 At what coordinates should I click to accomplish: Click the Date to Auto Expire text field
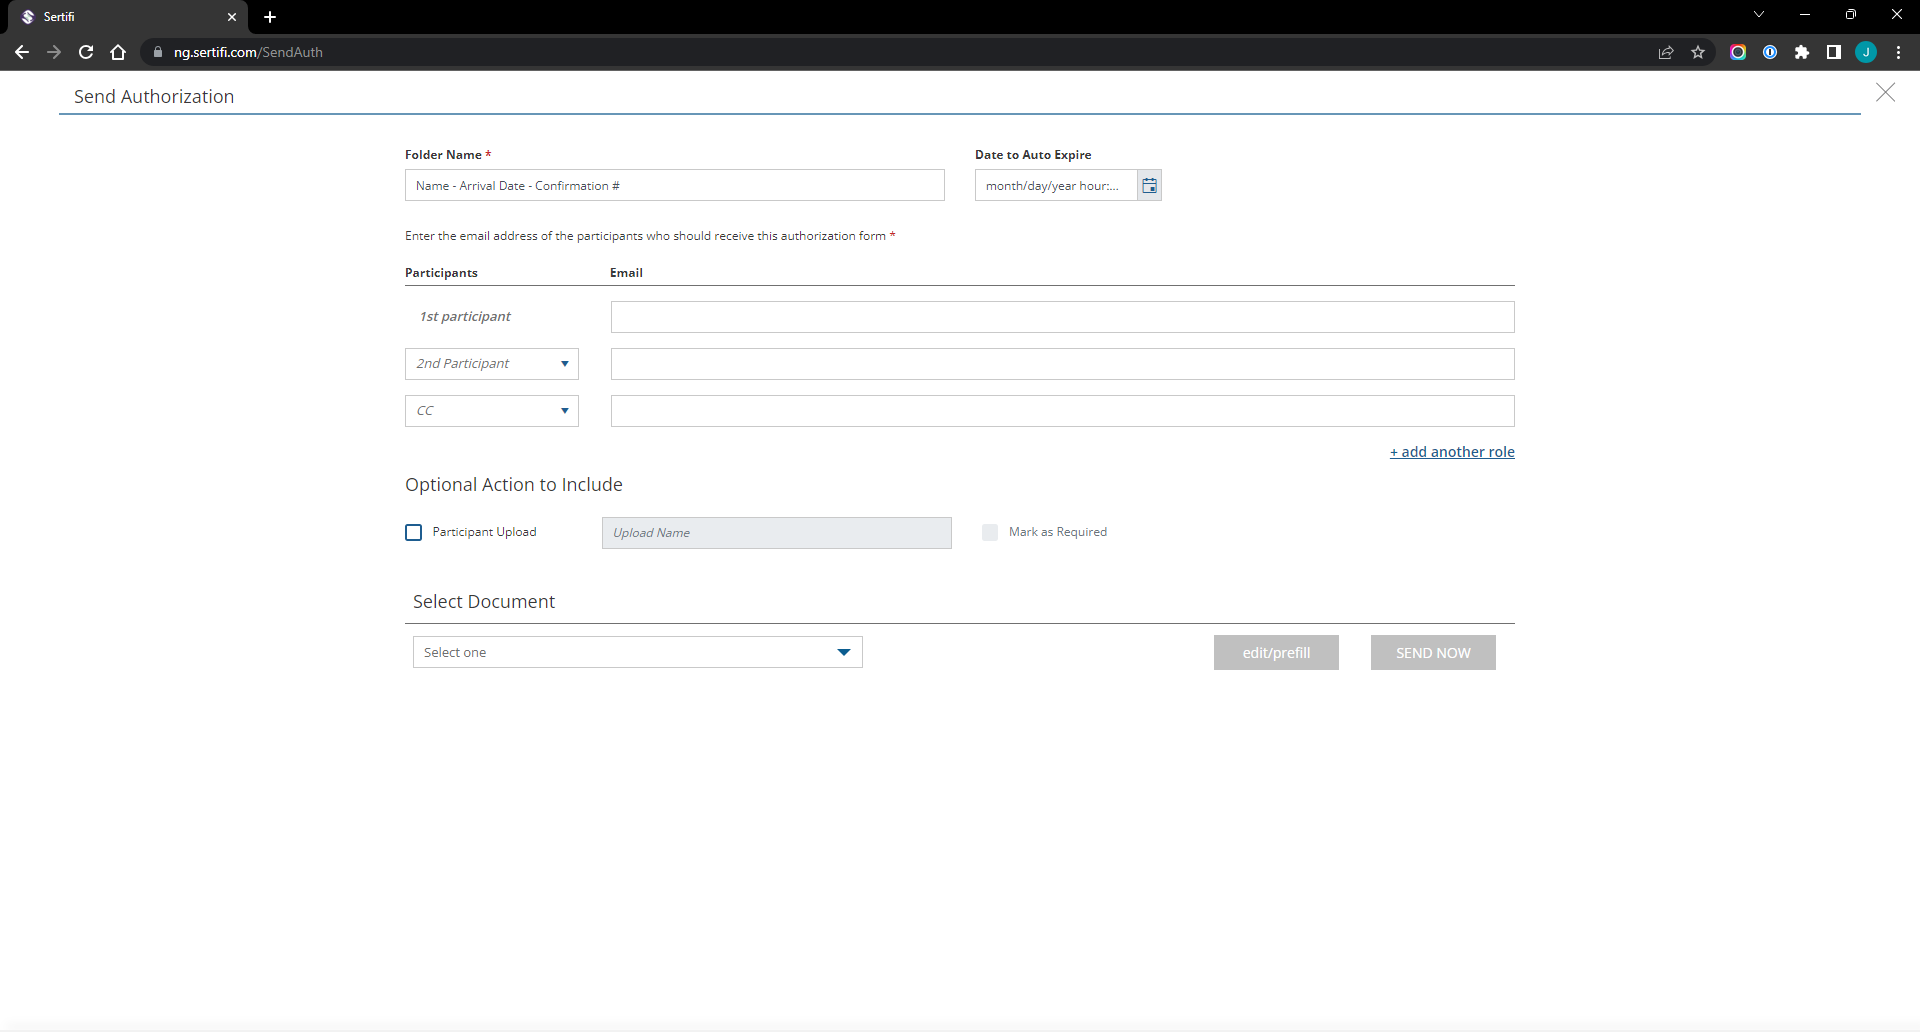pos(1056,185)
